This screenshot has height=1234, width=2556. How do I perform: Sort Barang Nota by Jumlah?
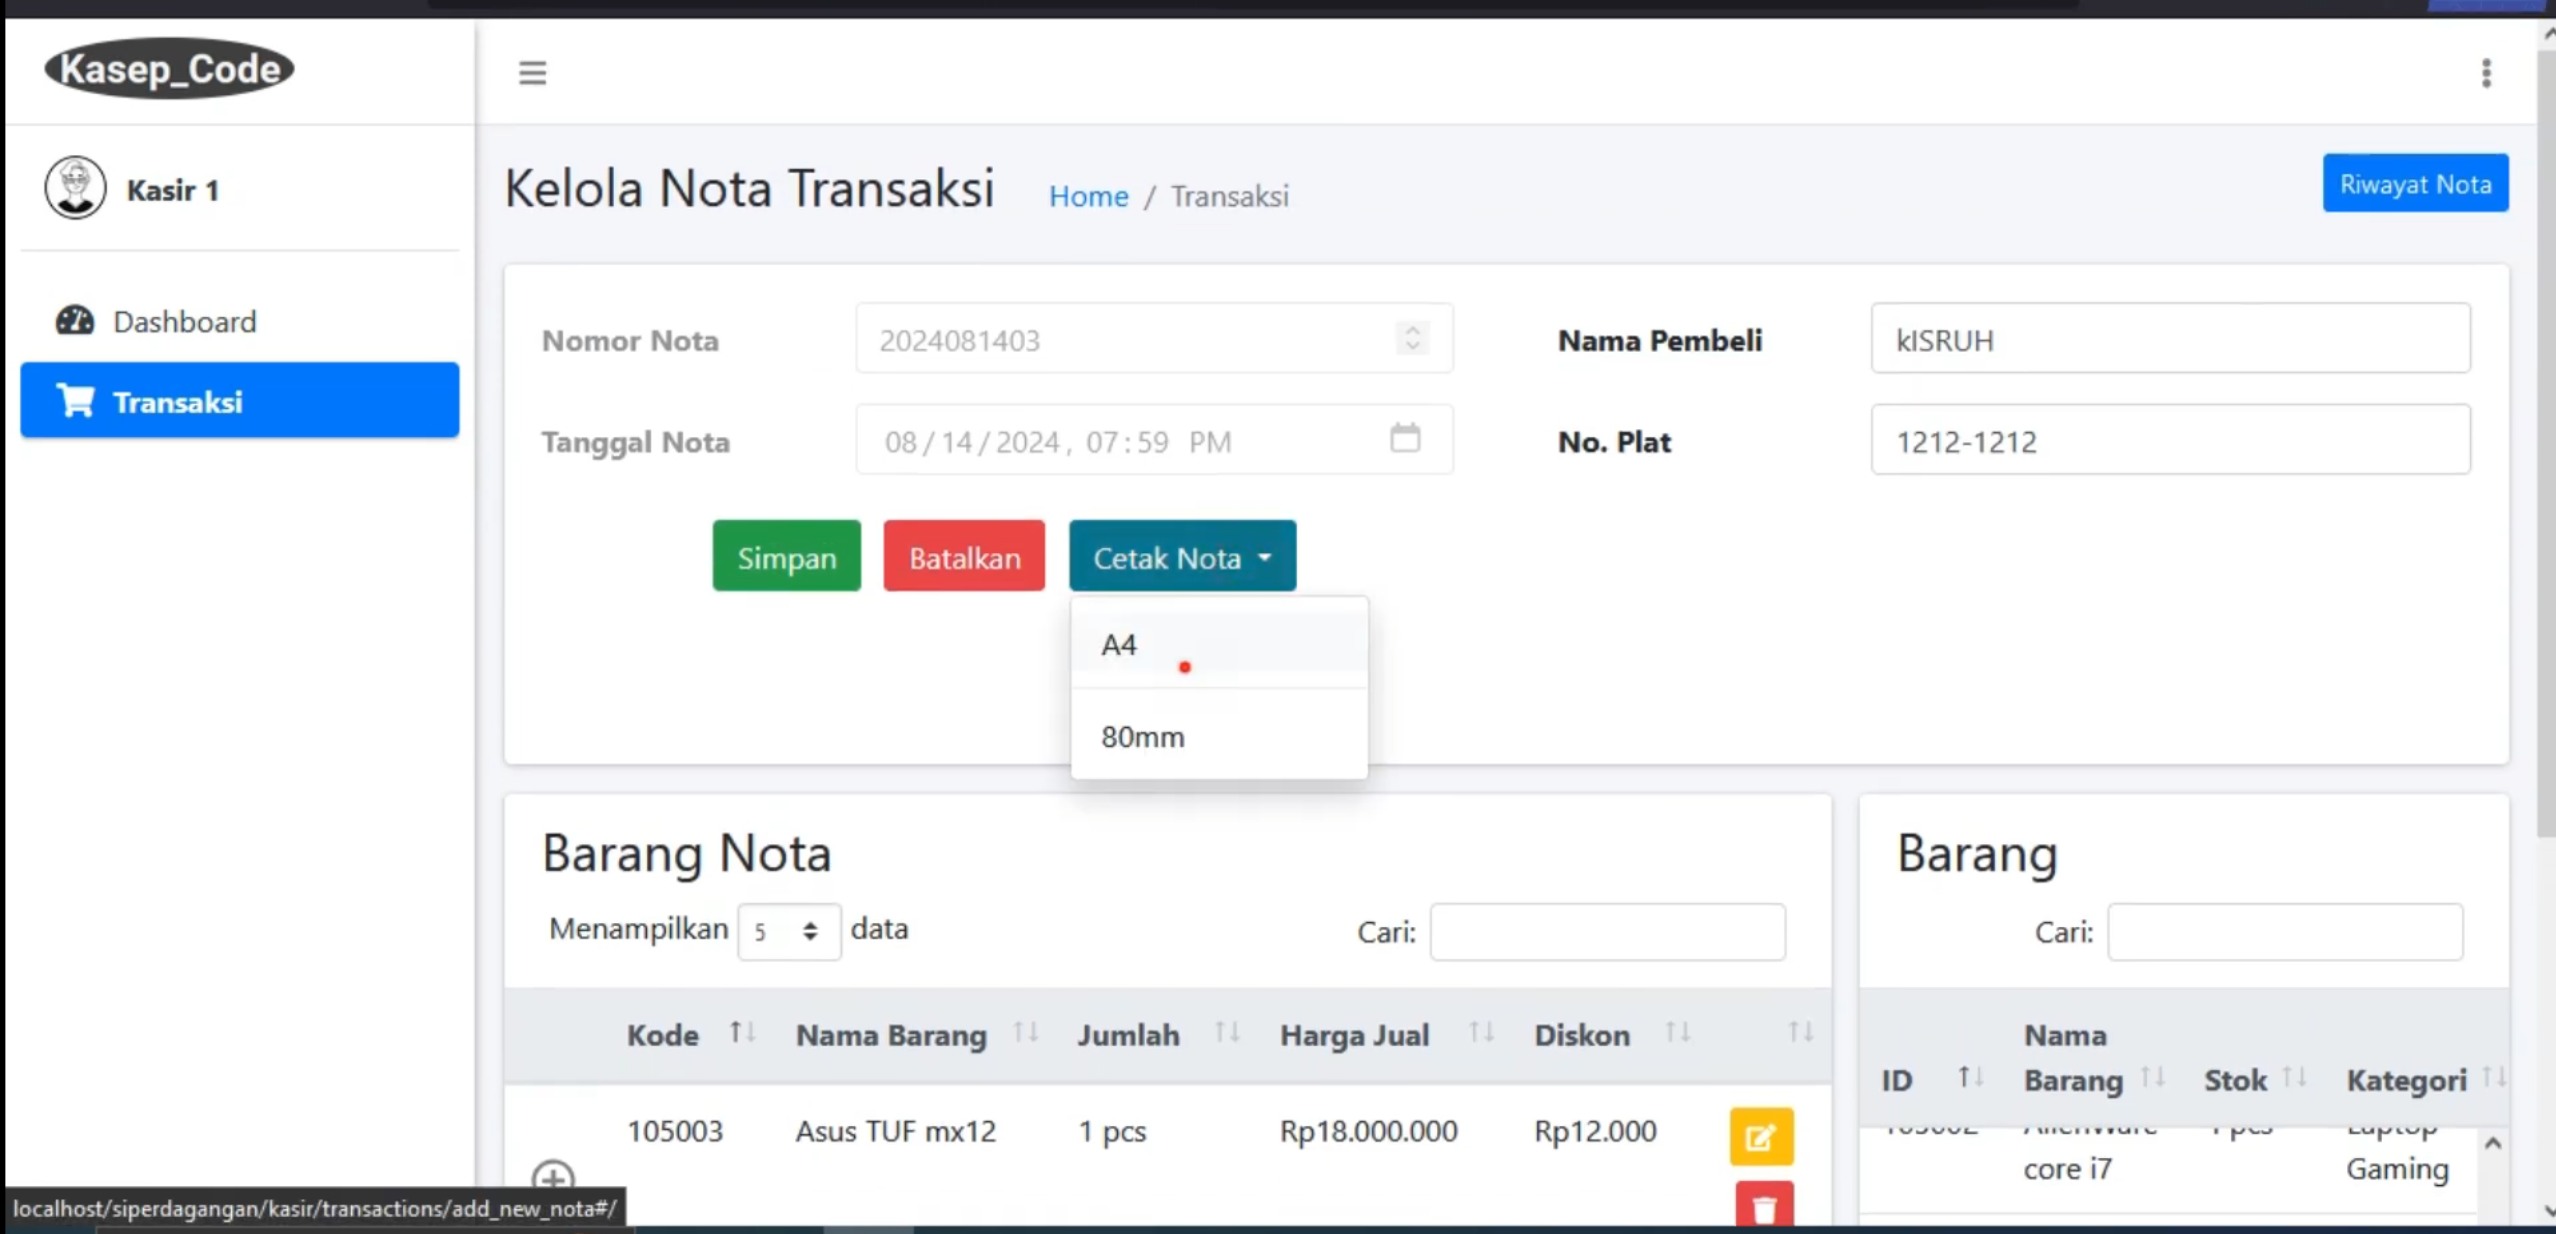(x=1227, y=1033)
